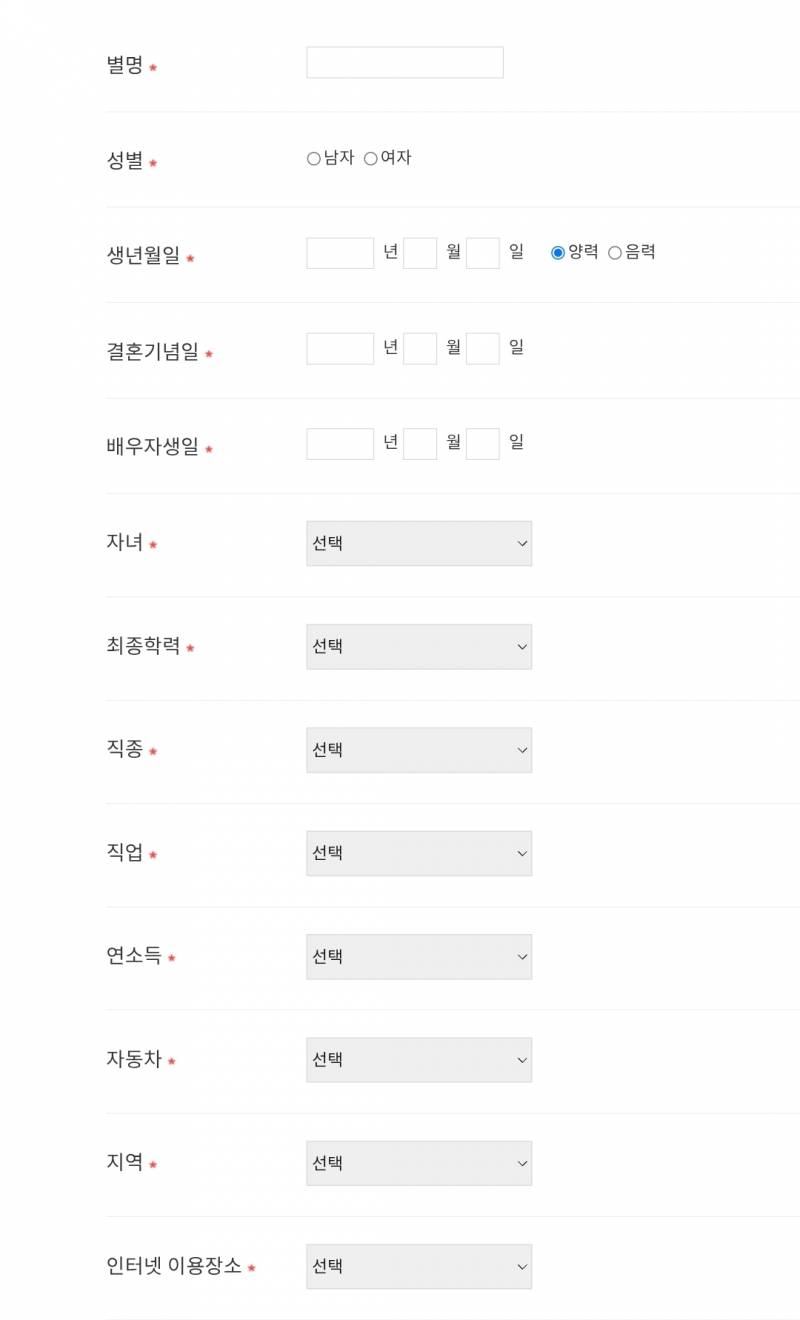
Task: Select the 남자 gender radio button
Action: pos(312,157)
